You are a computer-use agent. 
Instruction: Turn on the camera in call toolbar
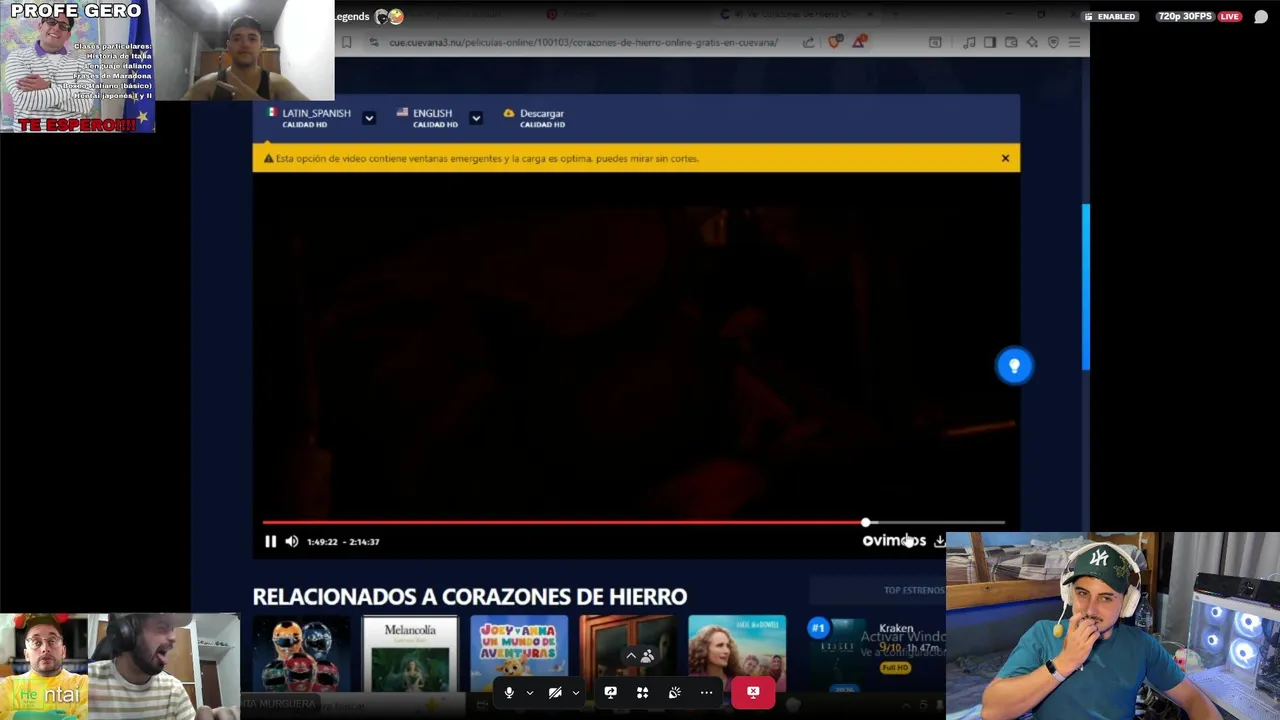[555, 692]
